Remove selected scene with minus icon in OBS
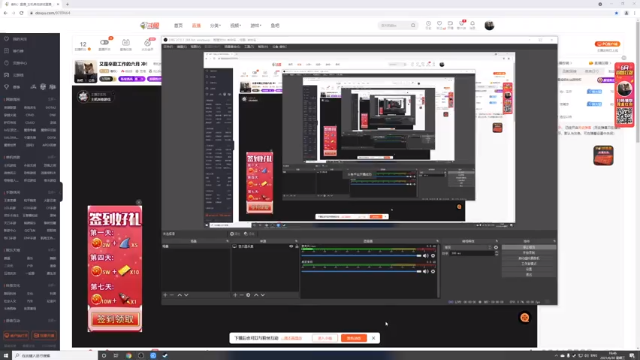This screenshot has width=640, height=360. click(172, 295)
